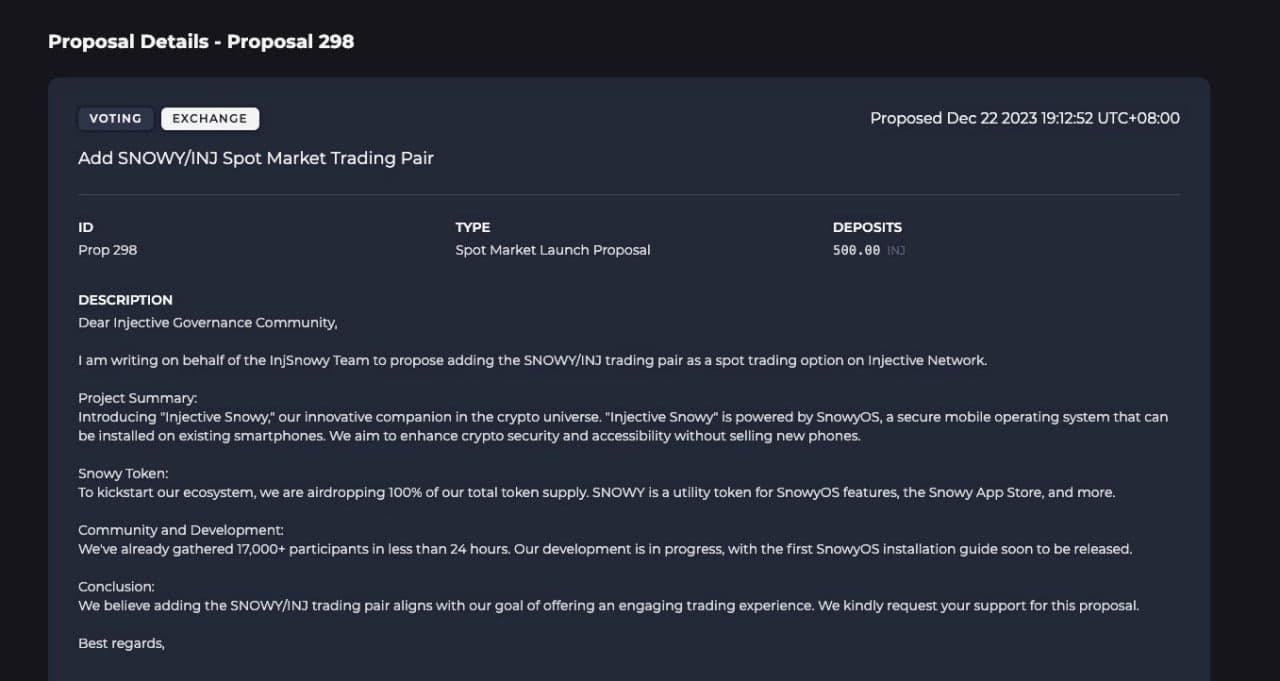Click the Best regards closing line
This screenshot has width=1280, height=681.
[x=122, y=643]
